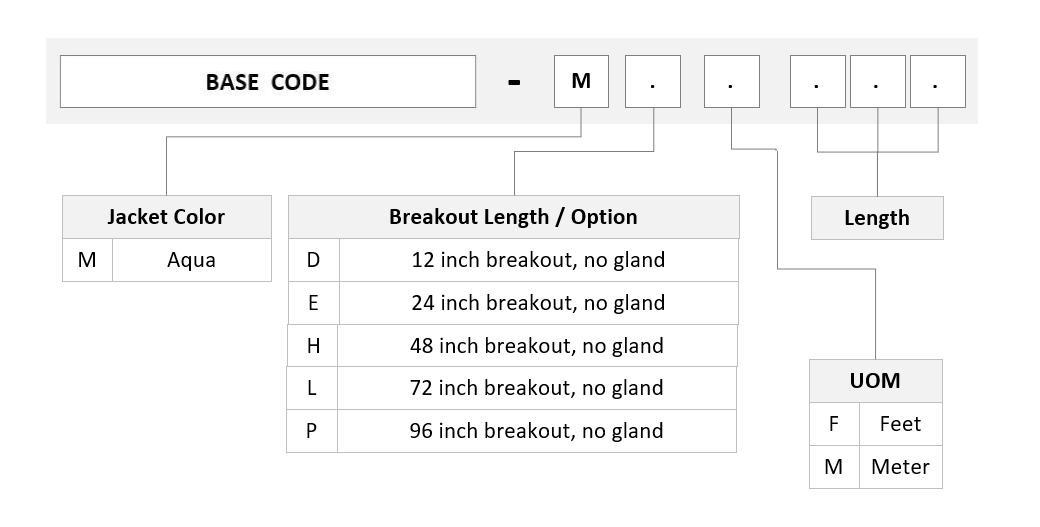Select the M code box after the dash

pyautogui.click(x=581, y=82)
